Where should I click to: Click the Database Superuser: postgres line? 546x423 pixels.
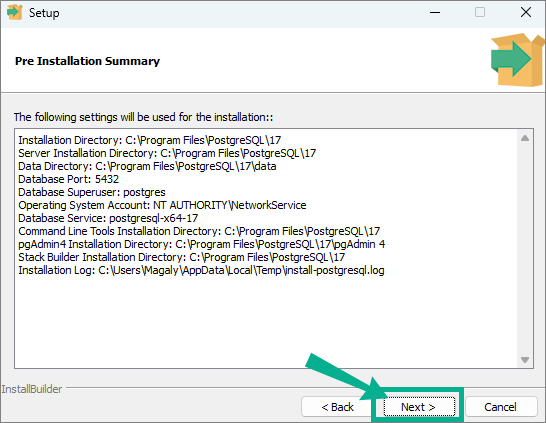(x=92, y=192)
